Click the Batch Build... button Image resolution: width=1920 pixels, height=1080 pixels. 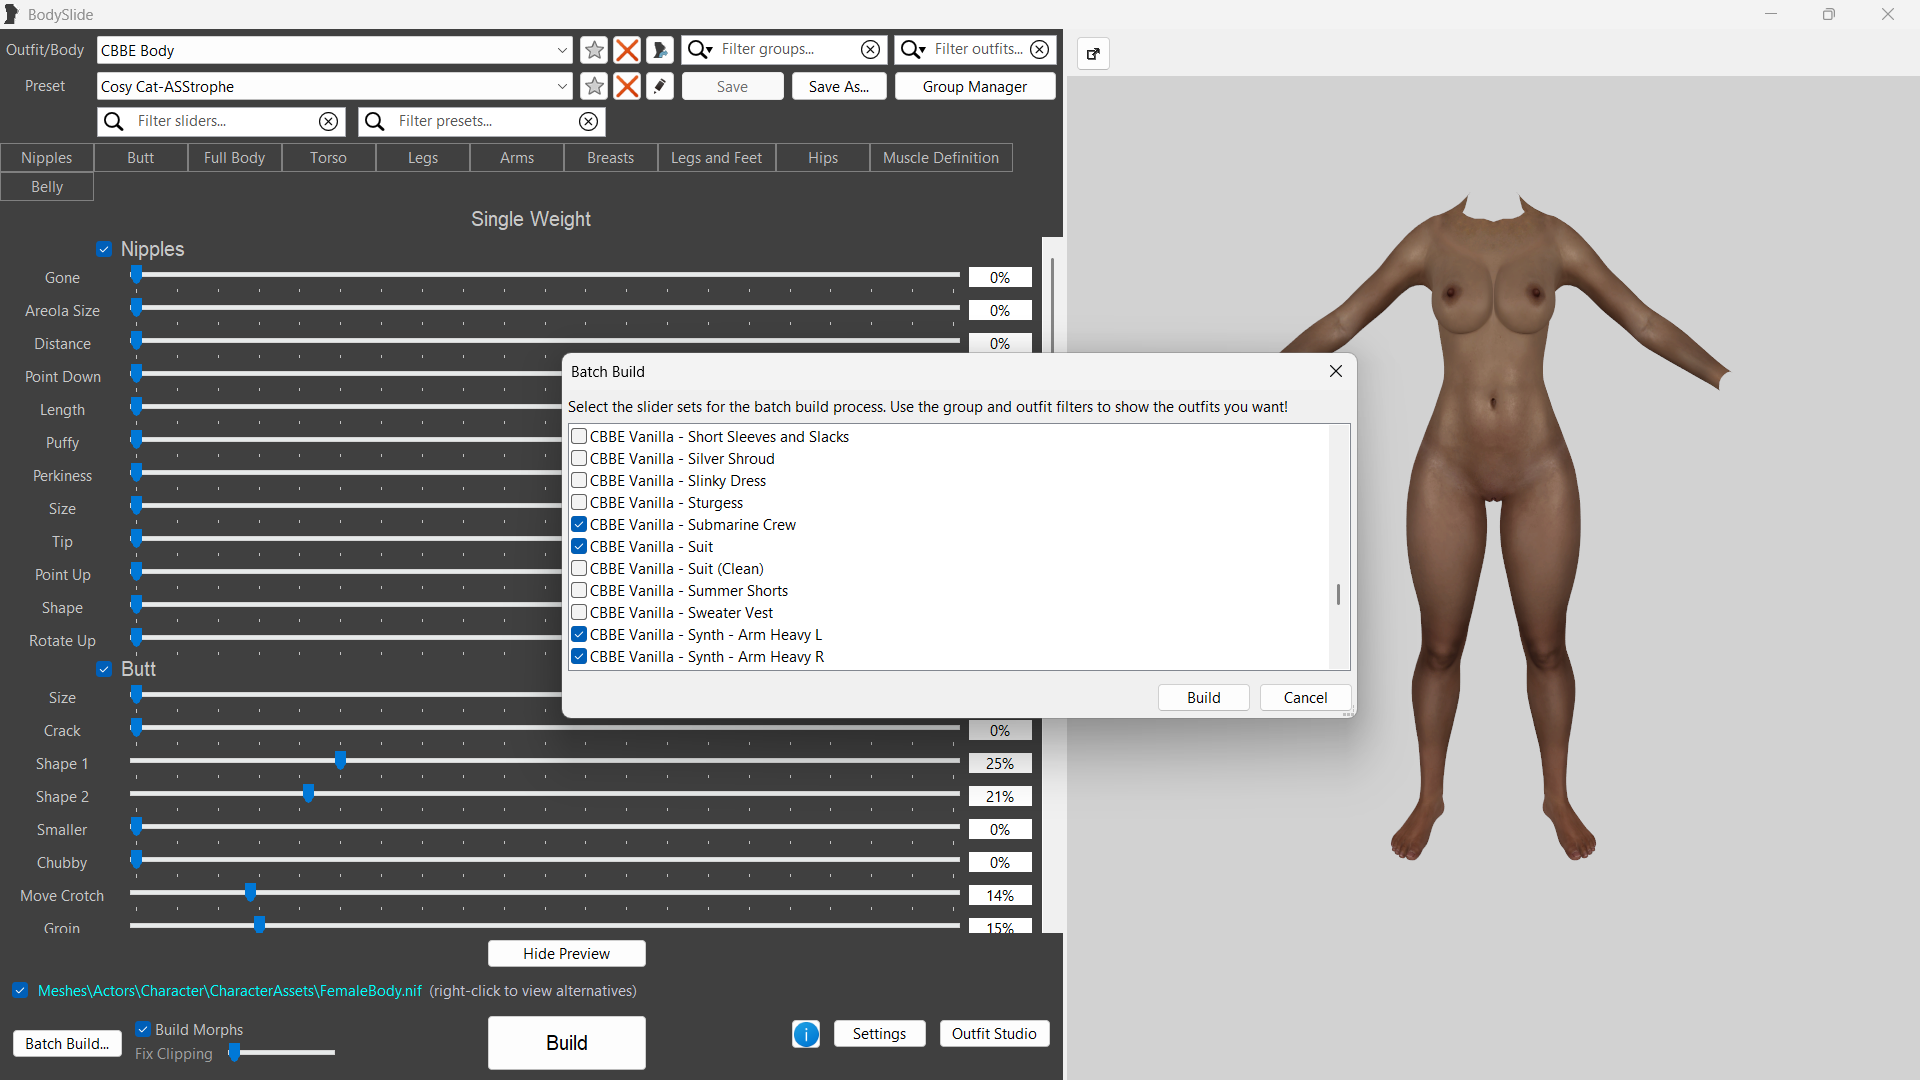click(x=67, y=1043)
